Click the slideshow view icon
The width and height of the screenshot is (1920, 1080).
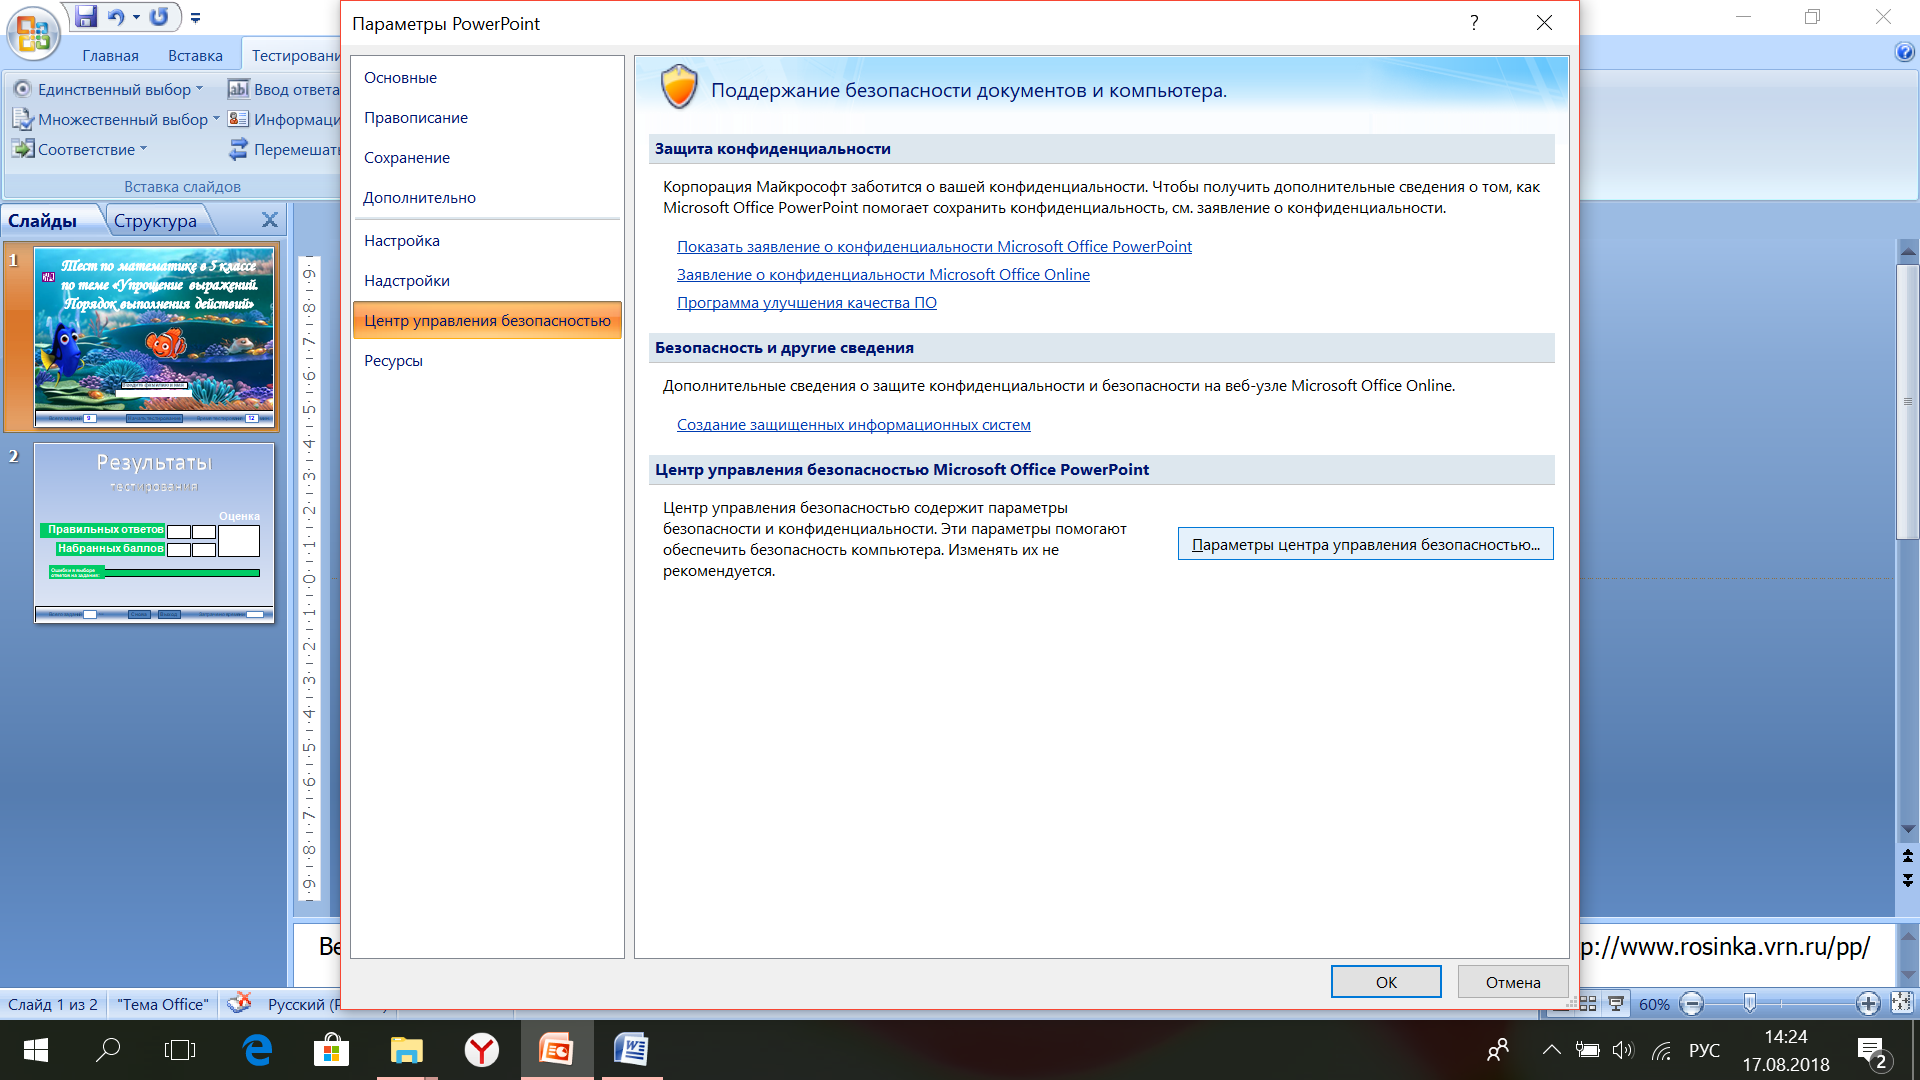(1616, 1003)
